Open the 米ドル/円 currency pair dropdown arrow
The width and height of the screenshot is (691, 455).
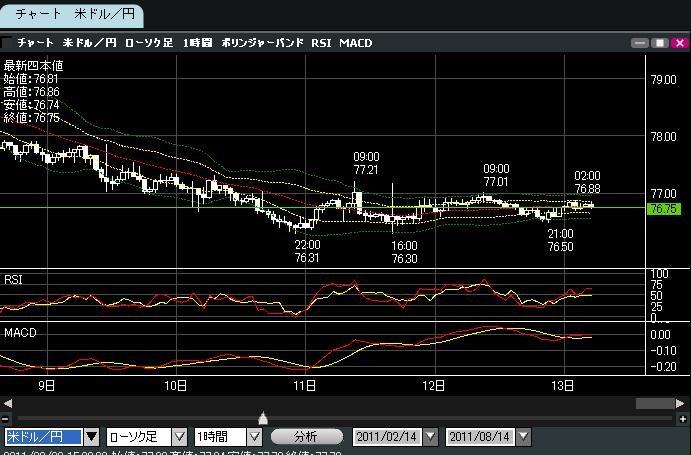(x=91, y=437)
